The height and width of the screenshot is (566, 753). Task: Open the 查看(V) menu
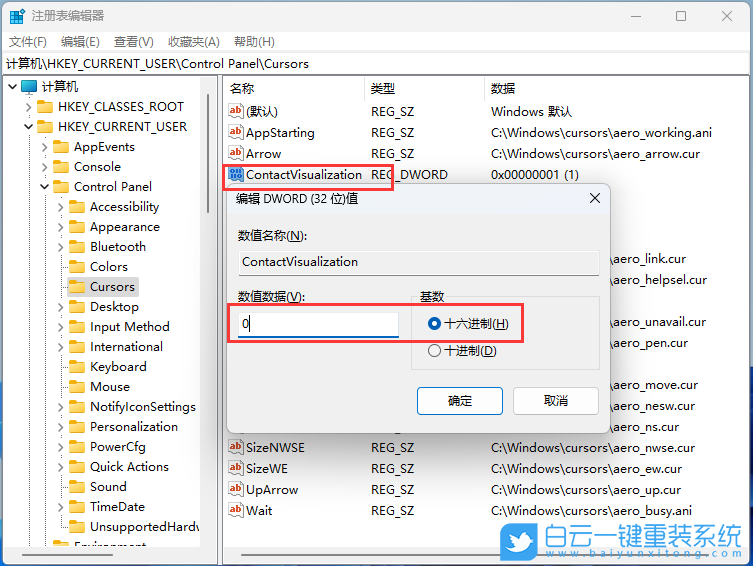tap(134, 42)
